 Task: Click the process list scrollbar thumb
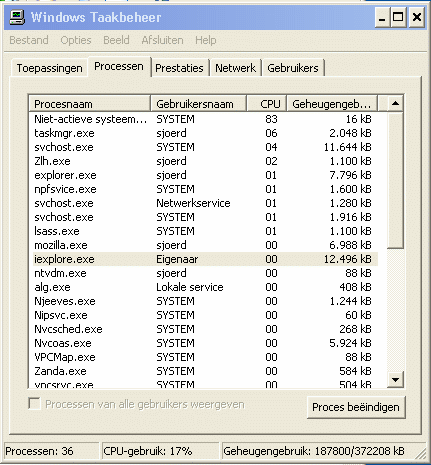coord(395,180)
